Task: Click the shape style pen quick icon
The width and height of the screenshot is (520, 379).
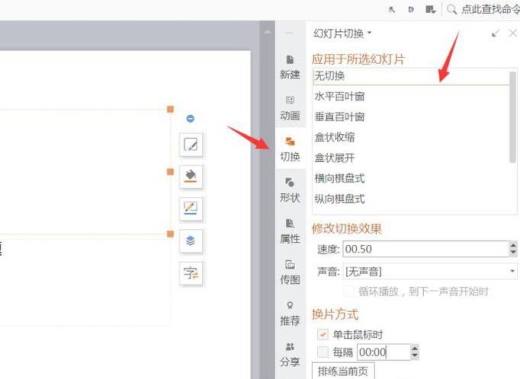Action: 191,145
